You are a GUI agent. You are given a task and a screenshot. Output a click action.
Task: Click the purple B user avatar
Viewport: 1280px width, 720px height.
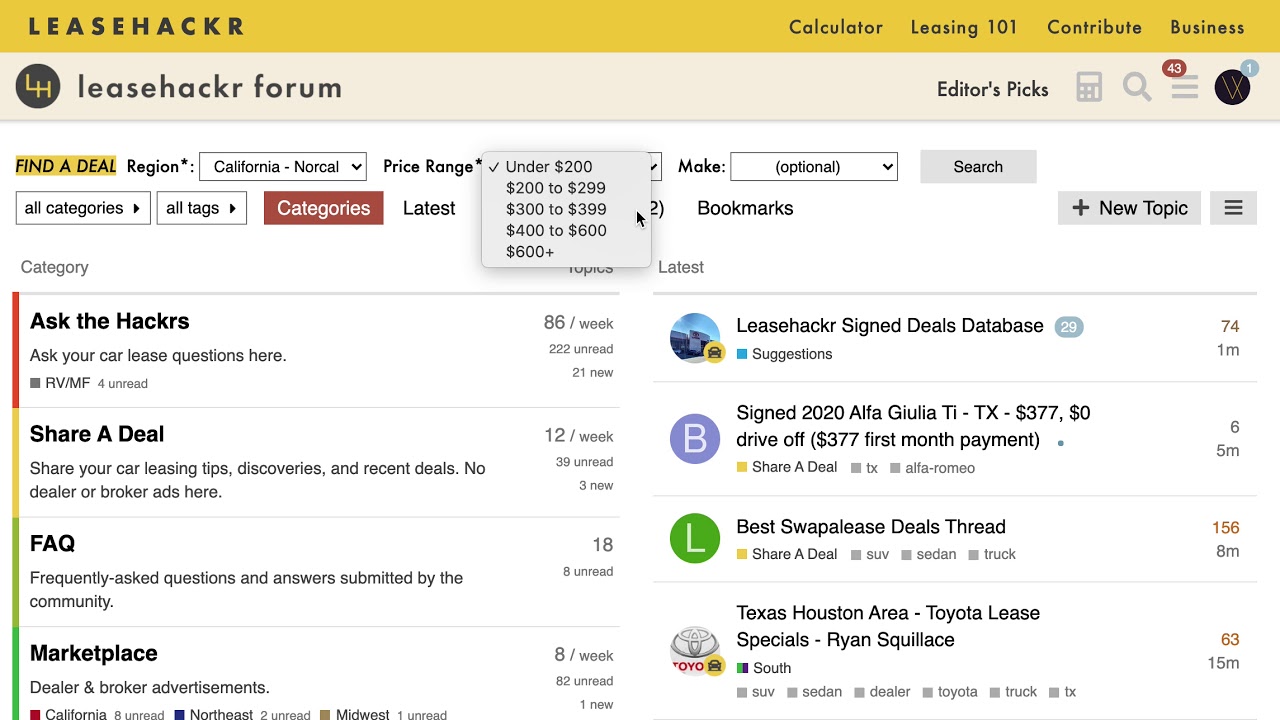(x=695, y=439)
